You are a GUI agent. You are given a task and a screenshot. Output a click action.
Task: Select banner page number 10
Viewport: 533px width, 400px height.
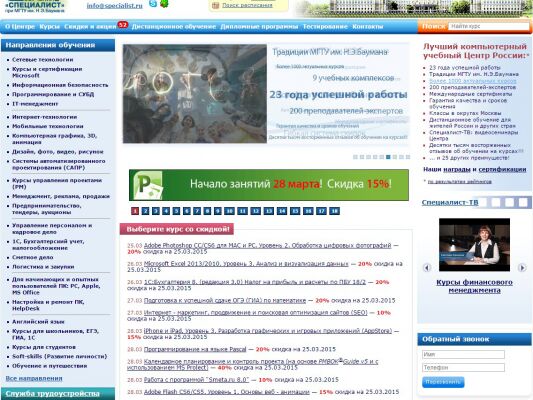(x=229, y=211)
